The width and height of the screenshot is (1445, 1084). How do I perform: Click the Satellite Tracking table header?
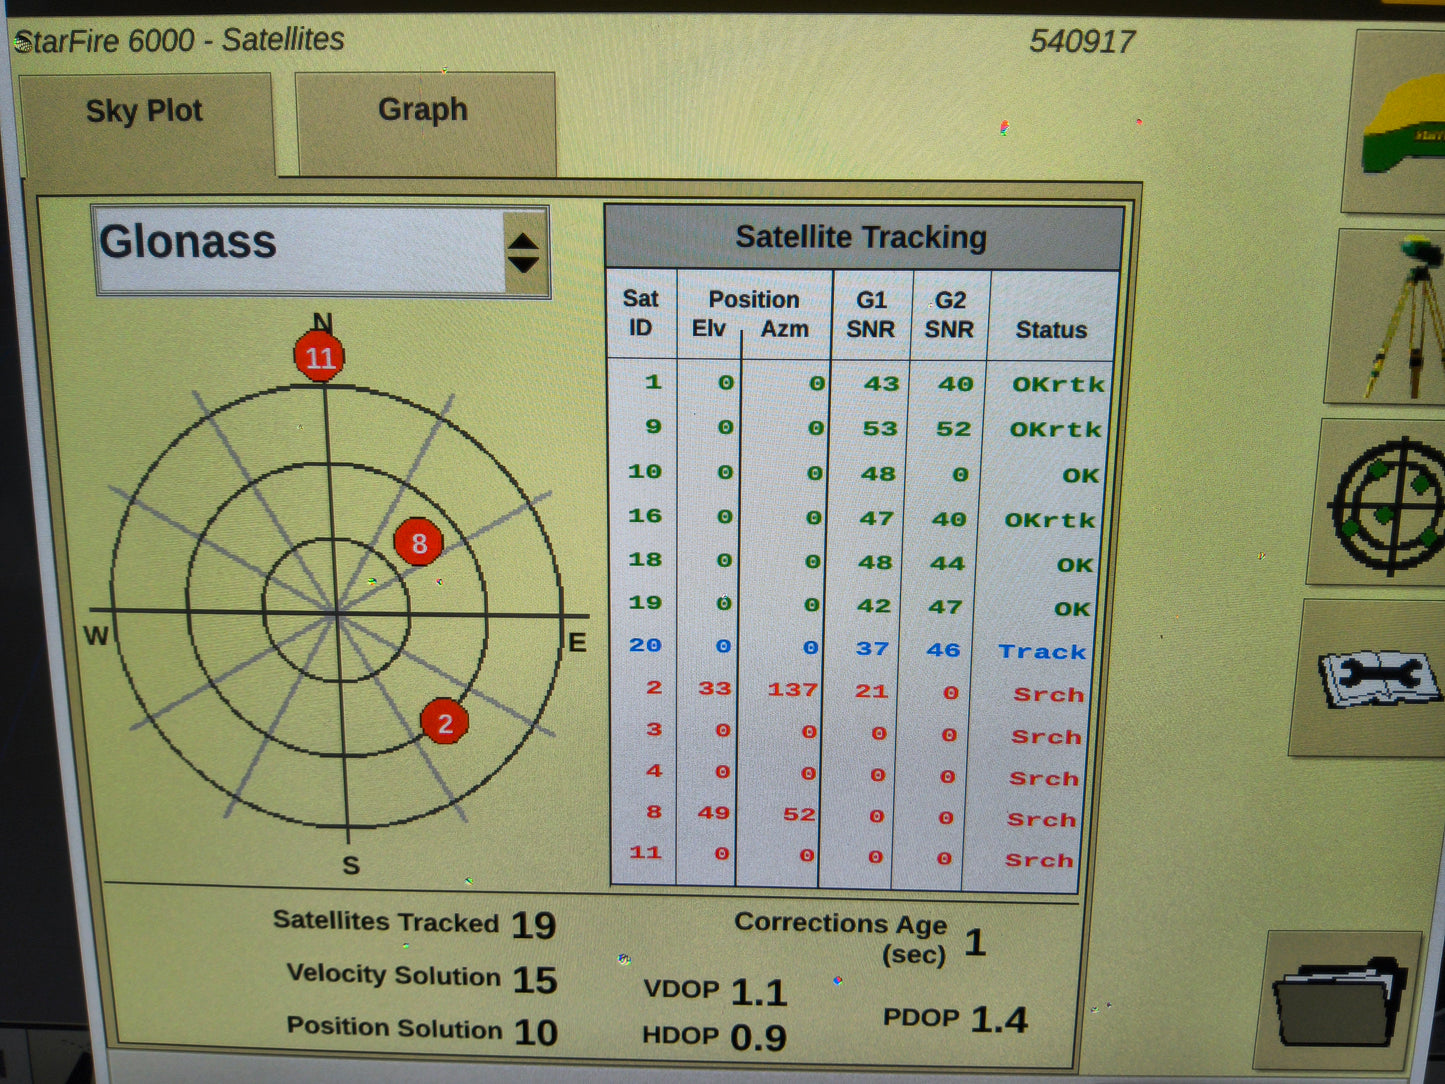[x=863, y=237]
